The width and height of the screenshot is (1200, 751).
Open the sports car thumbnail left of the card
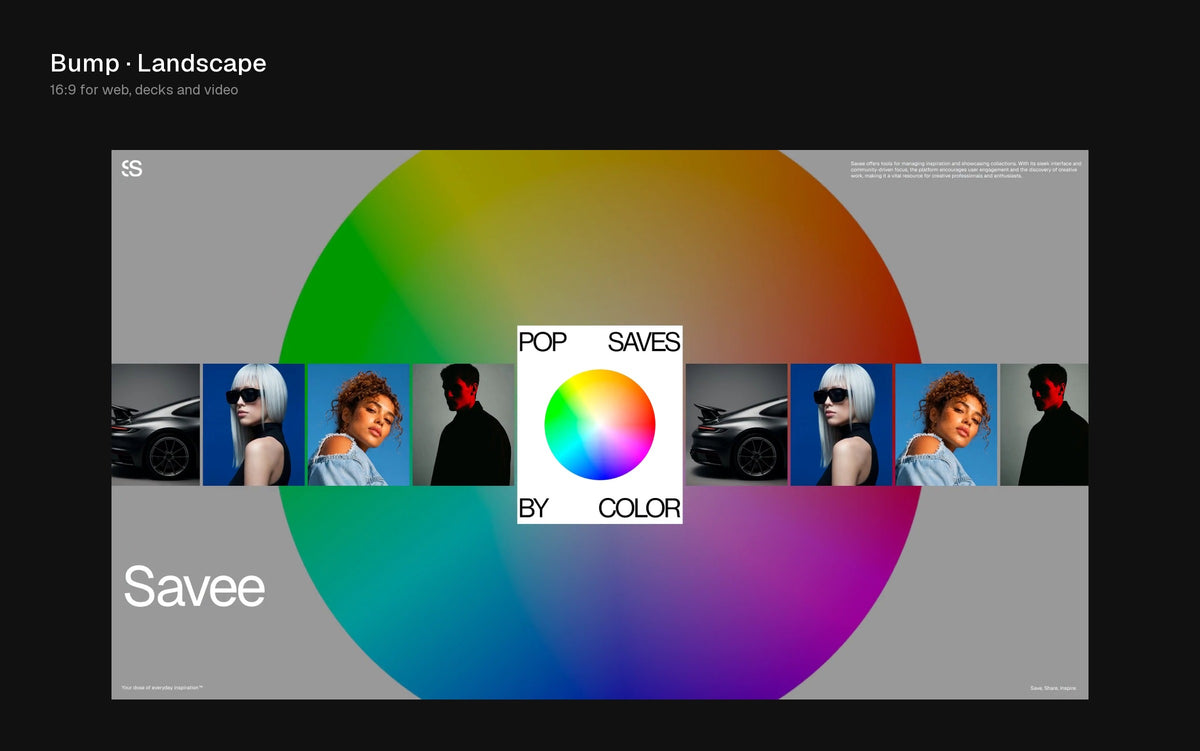[155, 425]
